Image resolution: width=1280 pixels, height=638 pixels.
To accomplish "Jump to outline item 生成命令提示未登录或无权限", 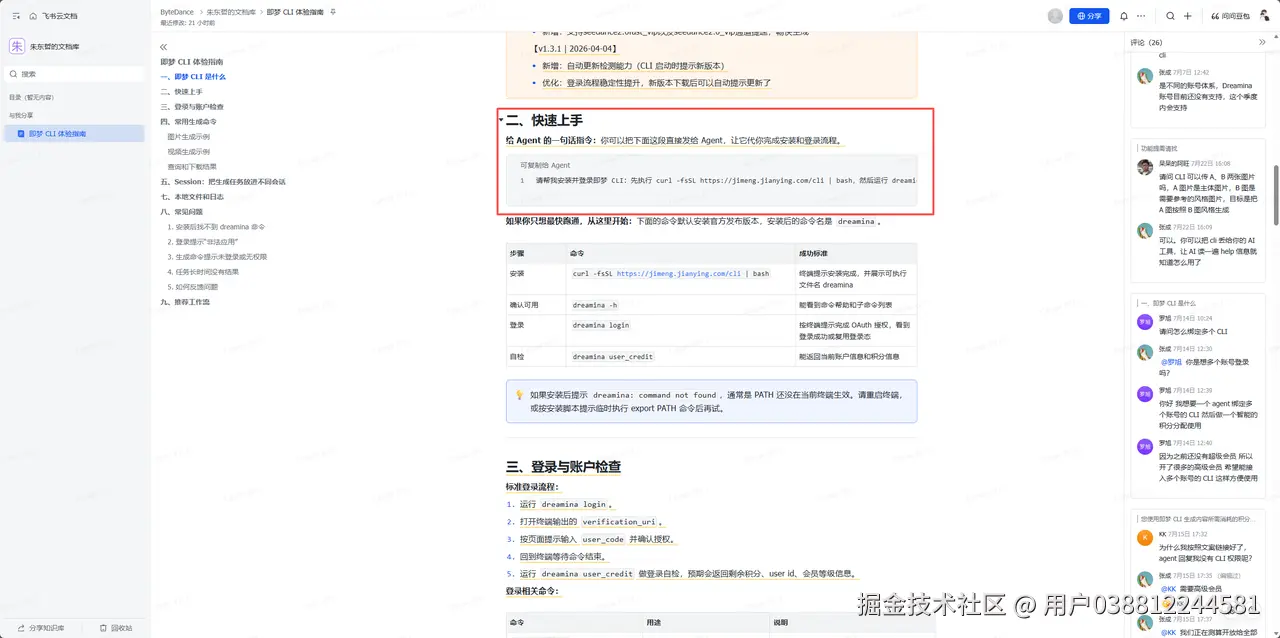I will pyautogui.click(x=217, y=257).
